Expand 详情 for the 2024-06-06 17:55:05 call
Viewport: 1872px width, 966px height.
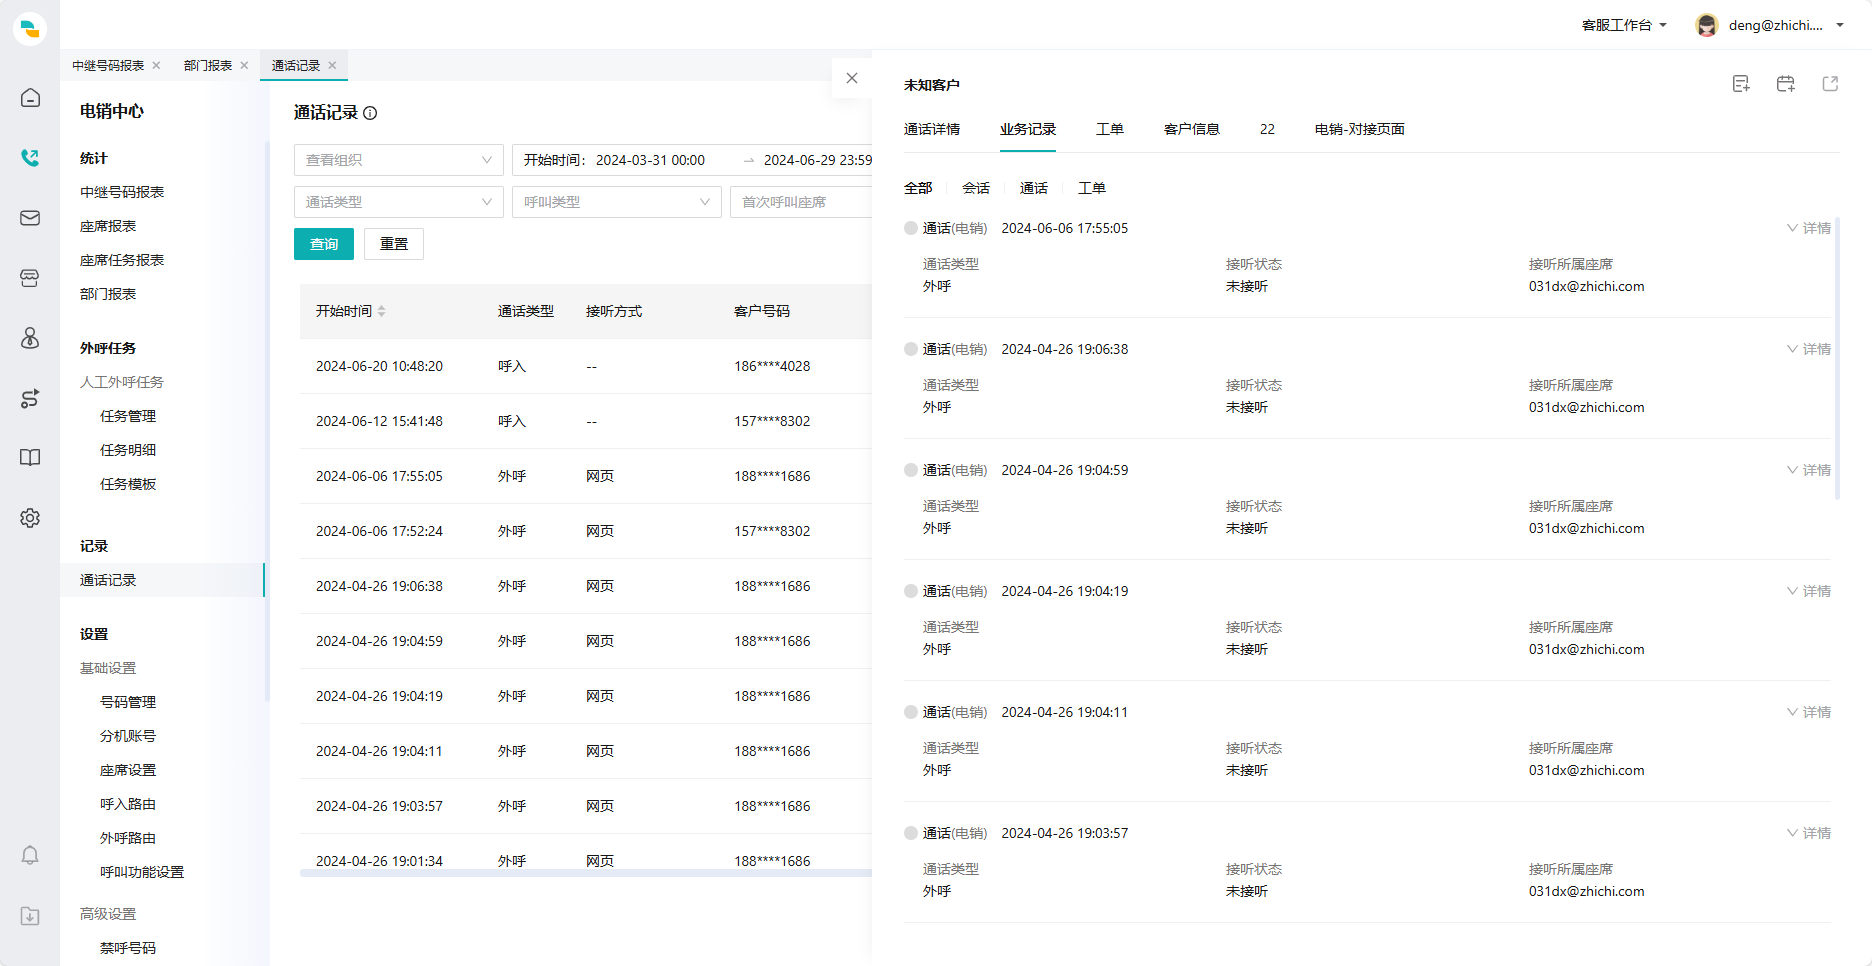1809,228
